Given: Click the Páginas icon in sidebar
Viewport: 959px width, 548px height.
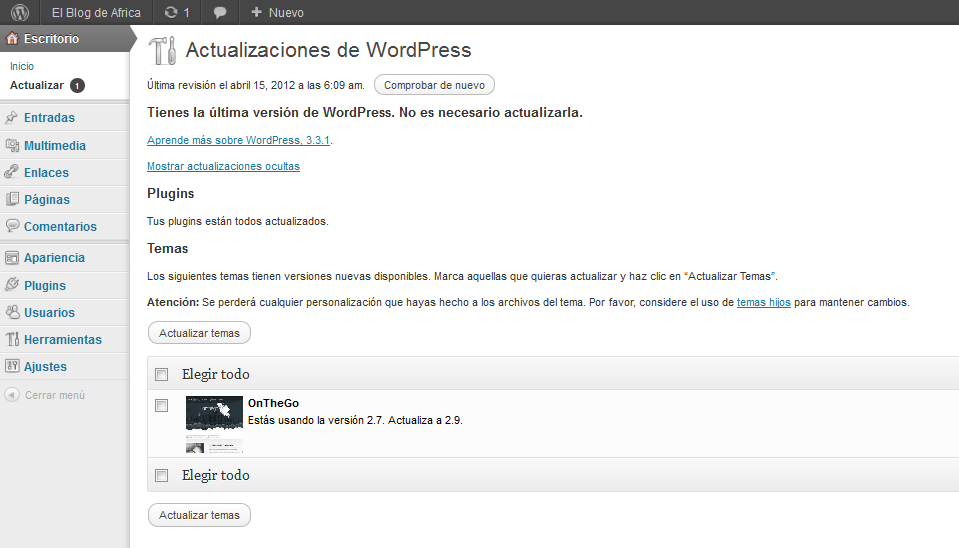Looking at the screenshot, I should point(12,199).
